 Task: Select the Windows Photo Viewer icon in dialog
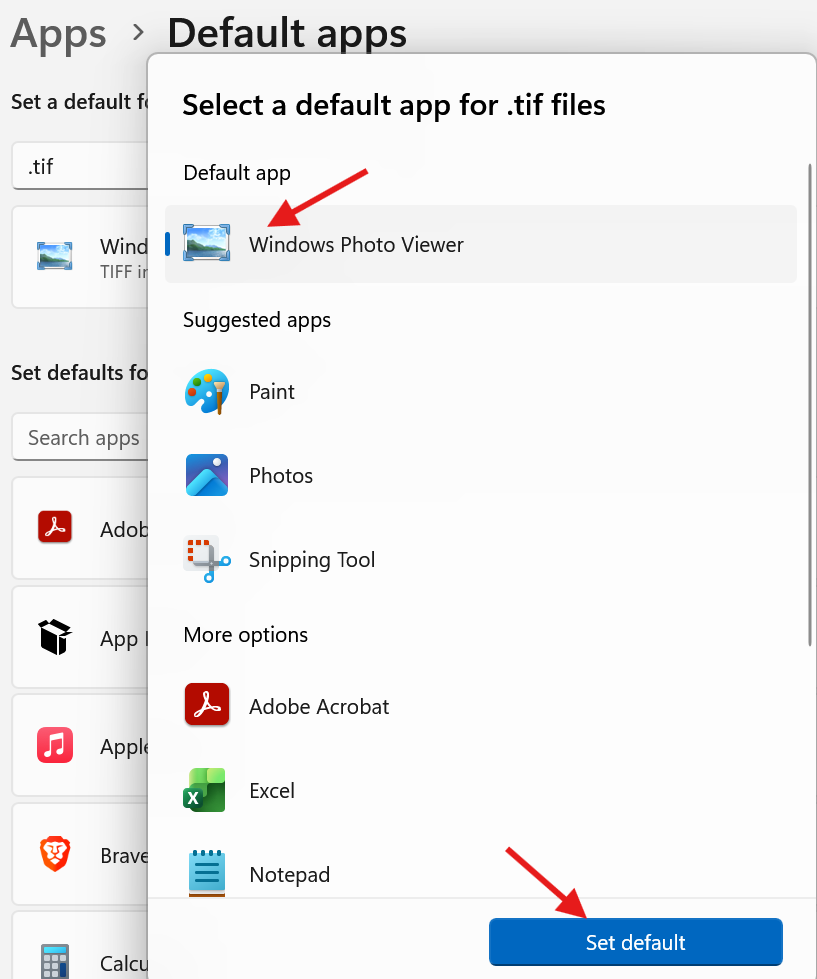(207, 244)
